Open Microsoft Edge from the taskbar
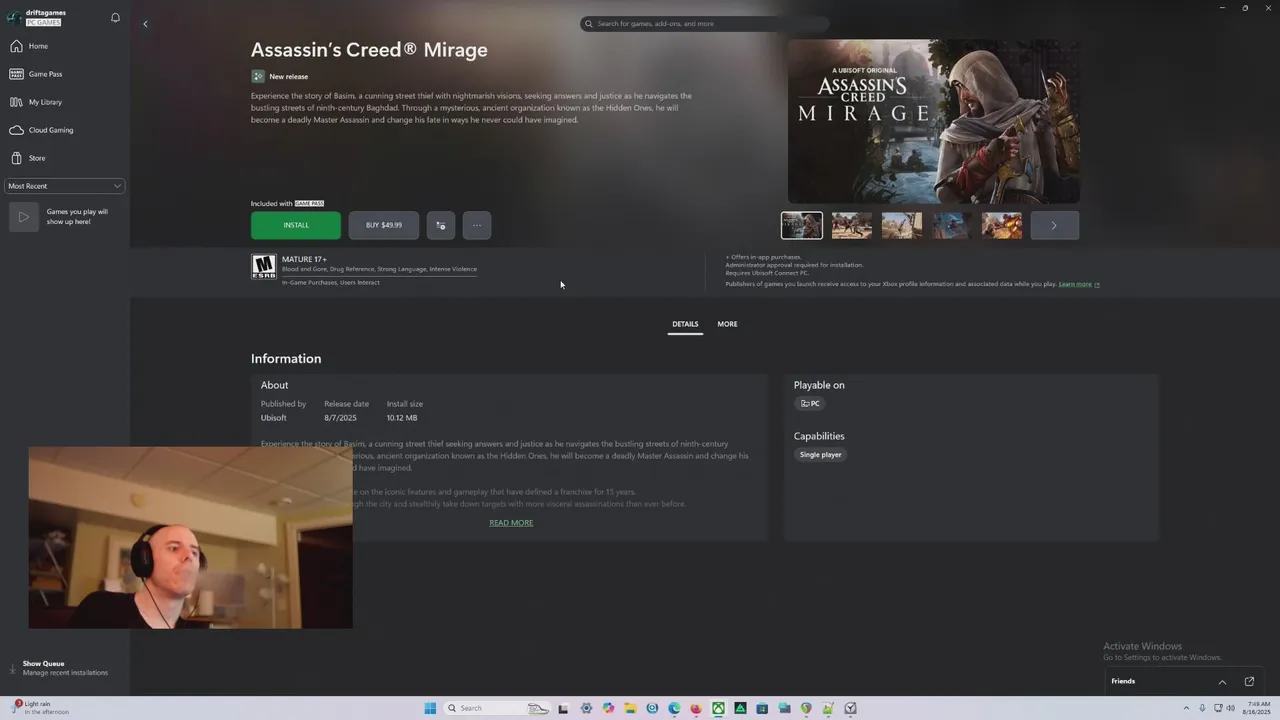Screen dimensions: 1280x720 pos(674,708)
